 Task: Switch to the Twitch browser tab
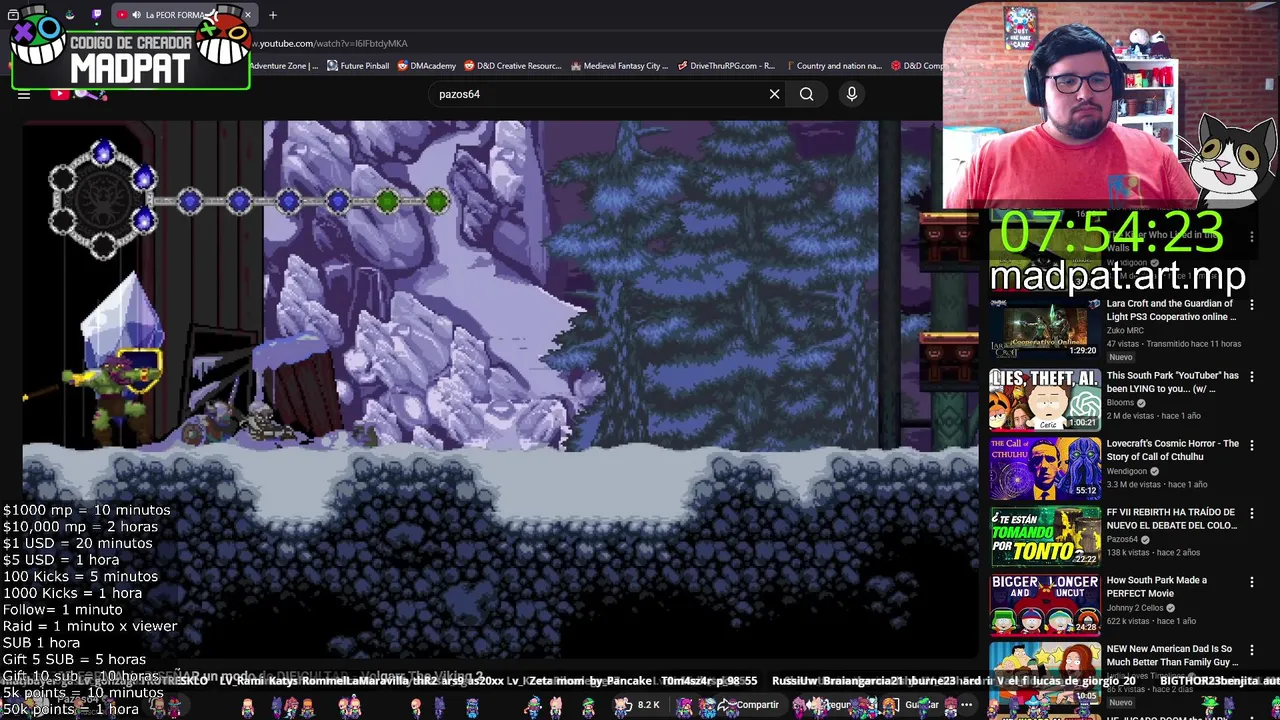pos(96,15)
